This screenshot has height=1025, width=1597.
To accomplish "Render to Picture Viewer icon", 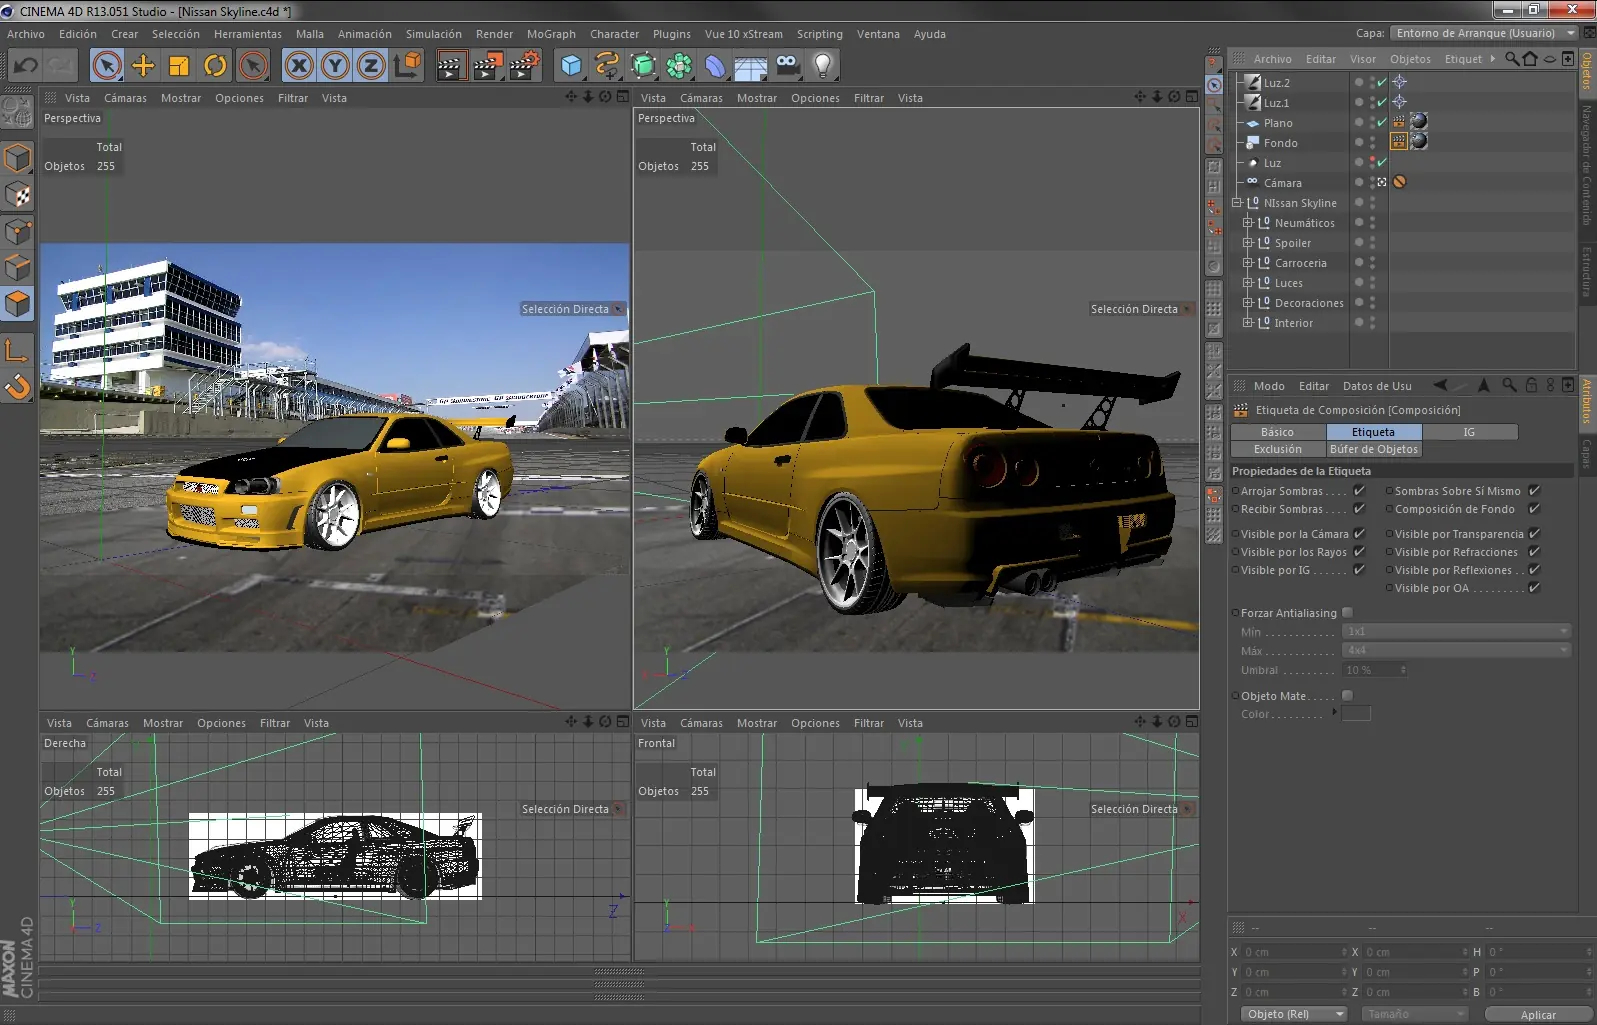I will pyautogui.click(x=487, y=66).
